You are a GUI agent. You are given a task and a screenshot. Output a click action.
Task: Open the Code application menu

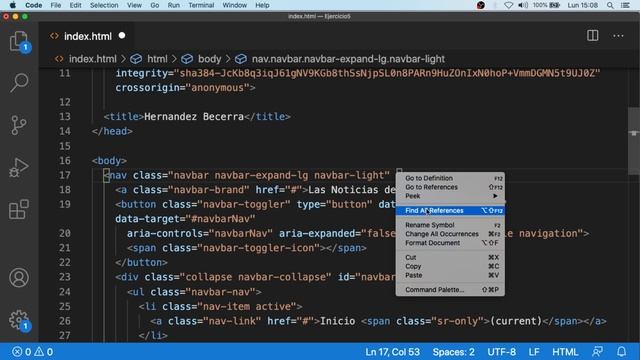(x=33, y=5)
